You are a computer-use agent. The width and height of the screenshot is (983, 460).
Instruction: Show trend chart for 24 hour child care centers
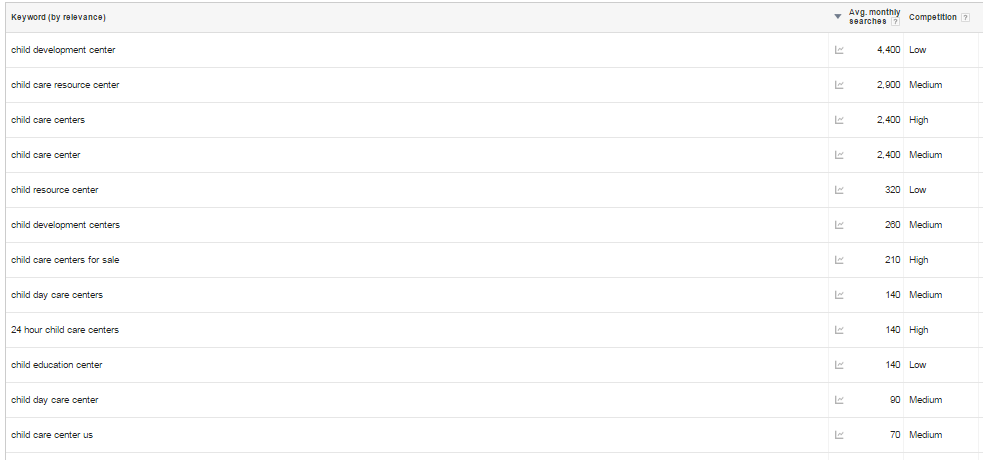(839, 330)
